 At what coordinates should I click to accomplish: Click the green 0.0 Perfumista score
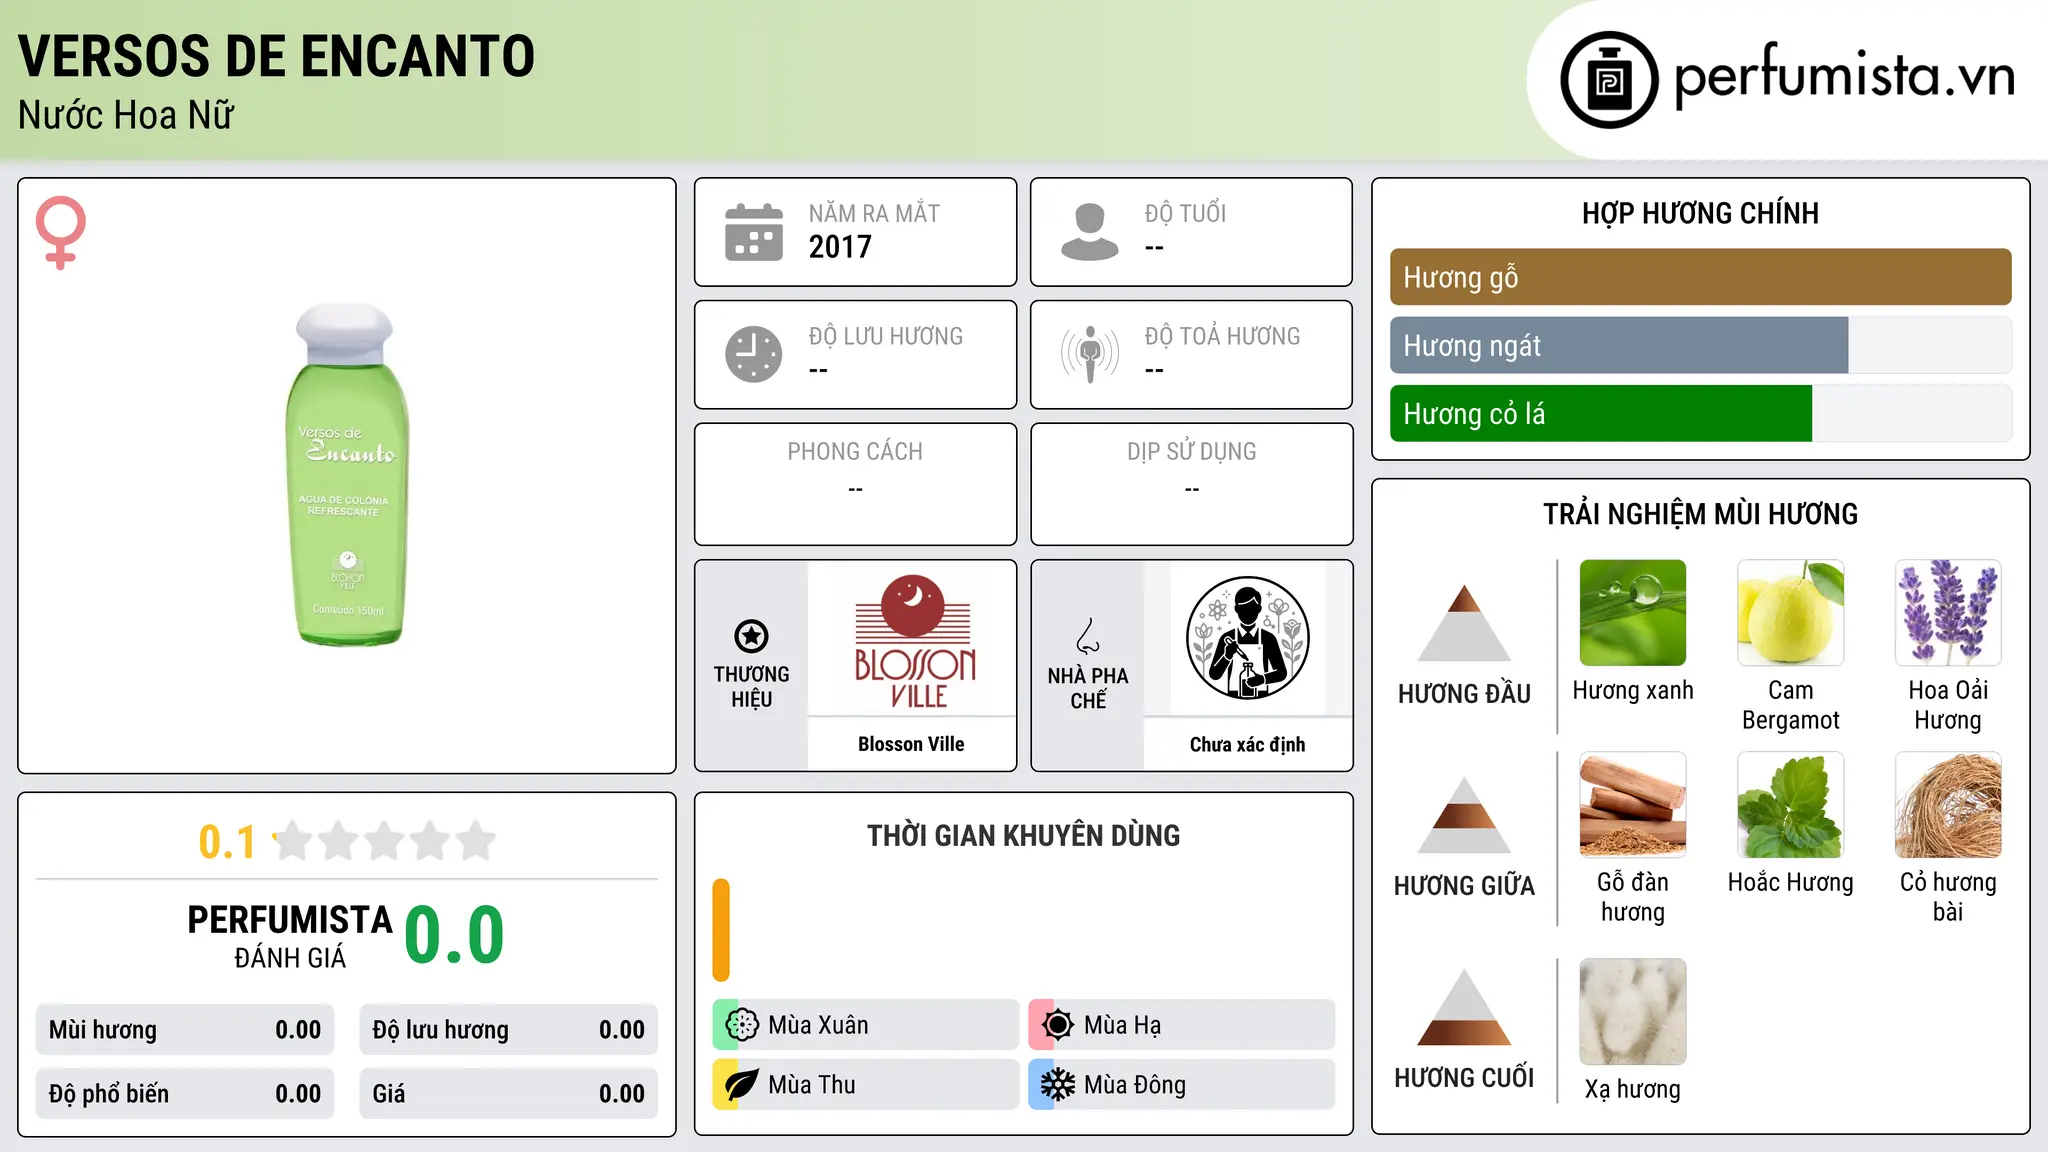click(455, 935)
